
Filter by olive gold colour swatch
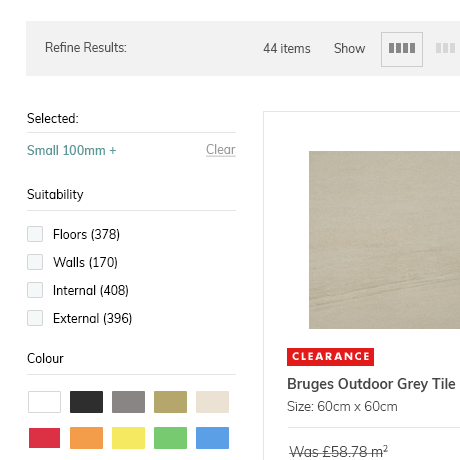170,402
